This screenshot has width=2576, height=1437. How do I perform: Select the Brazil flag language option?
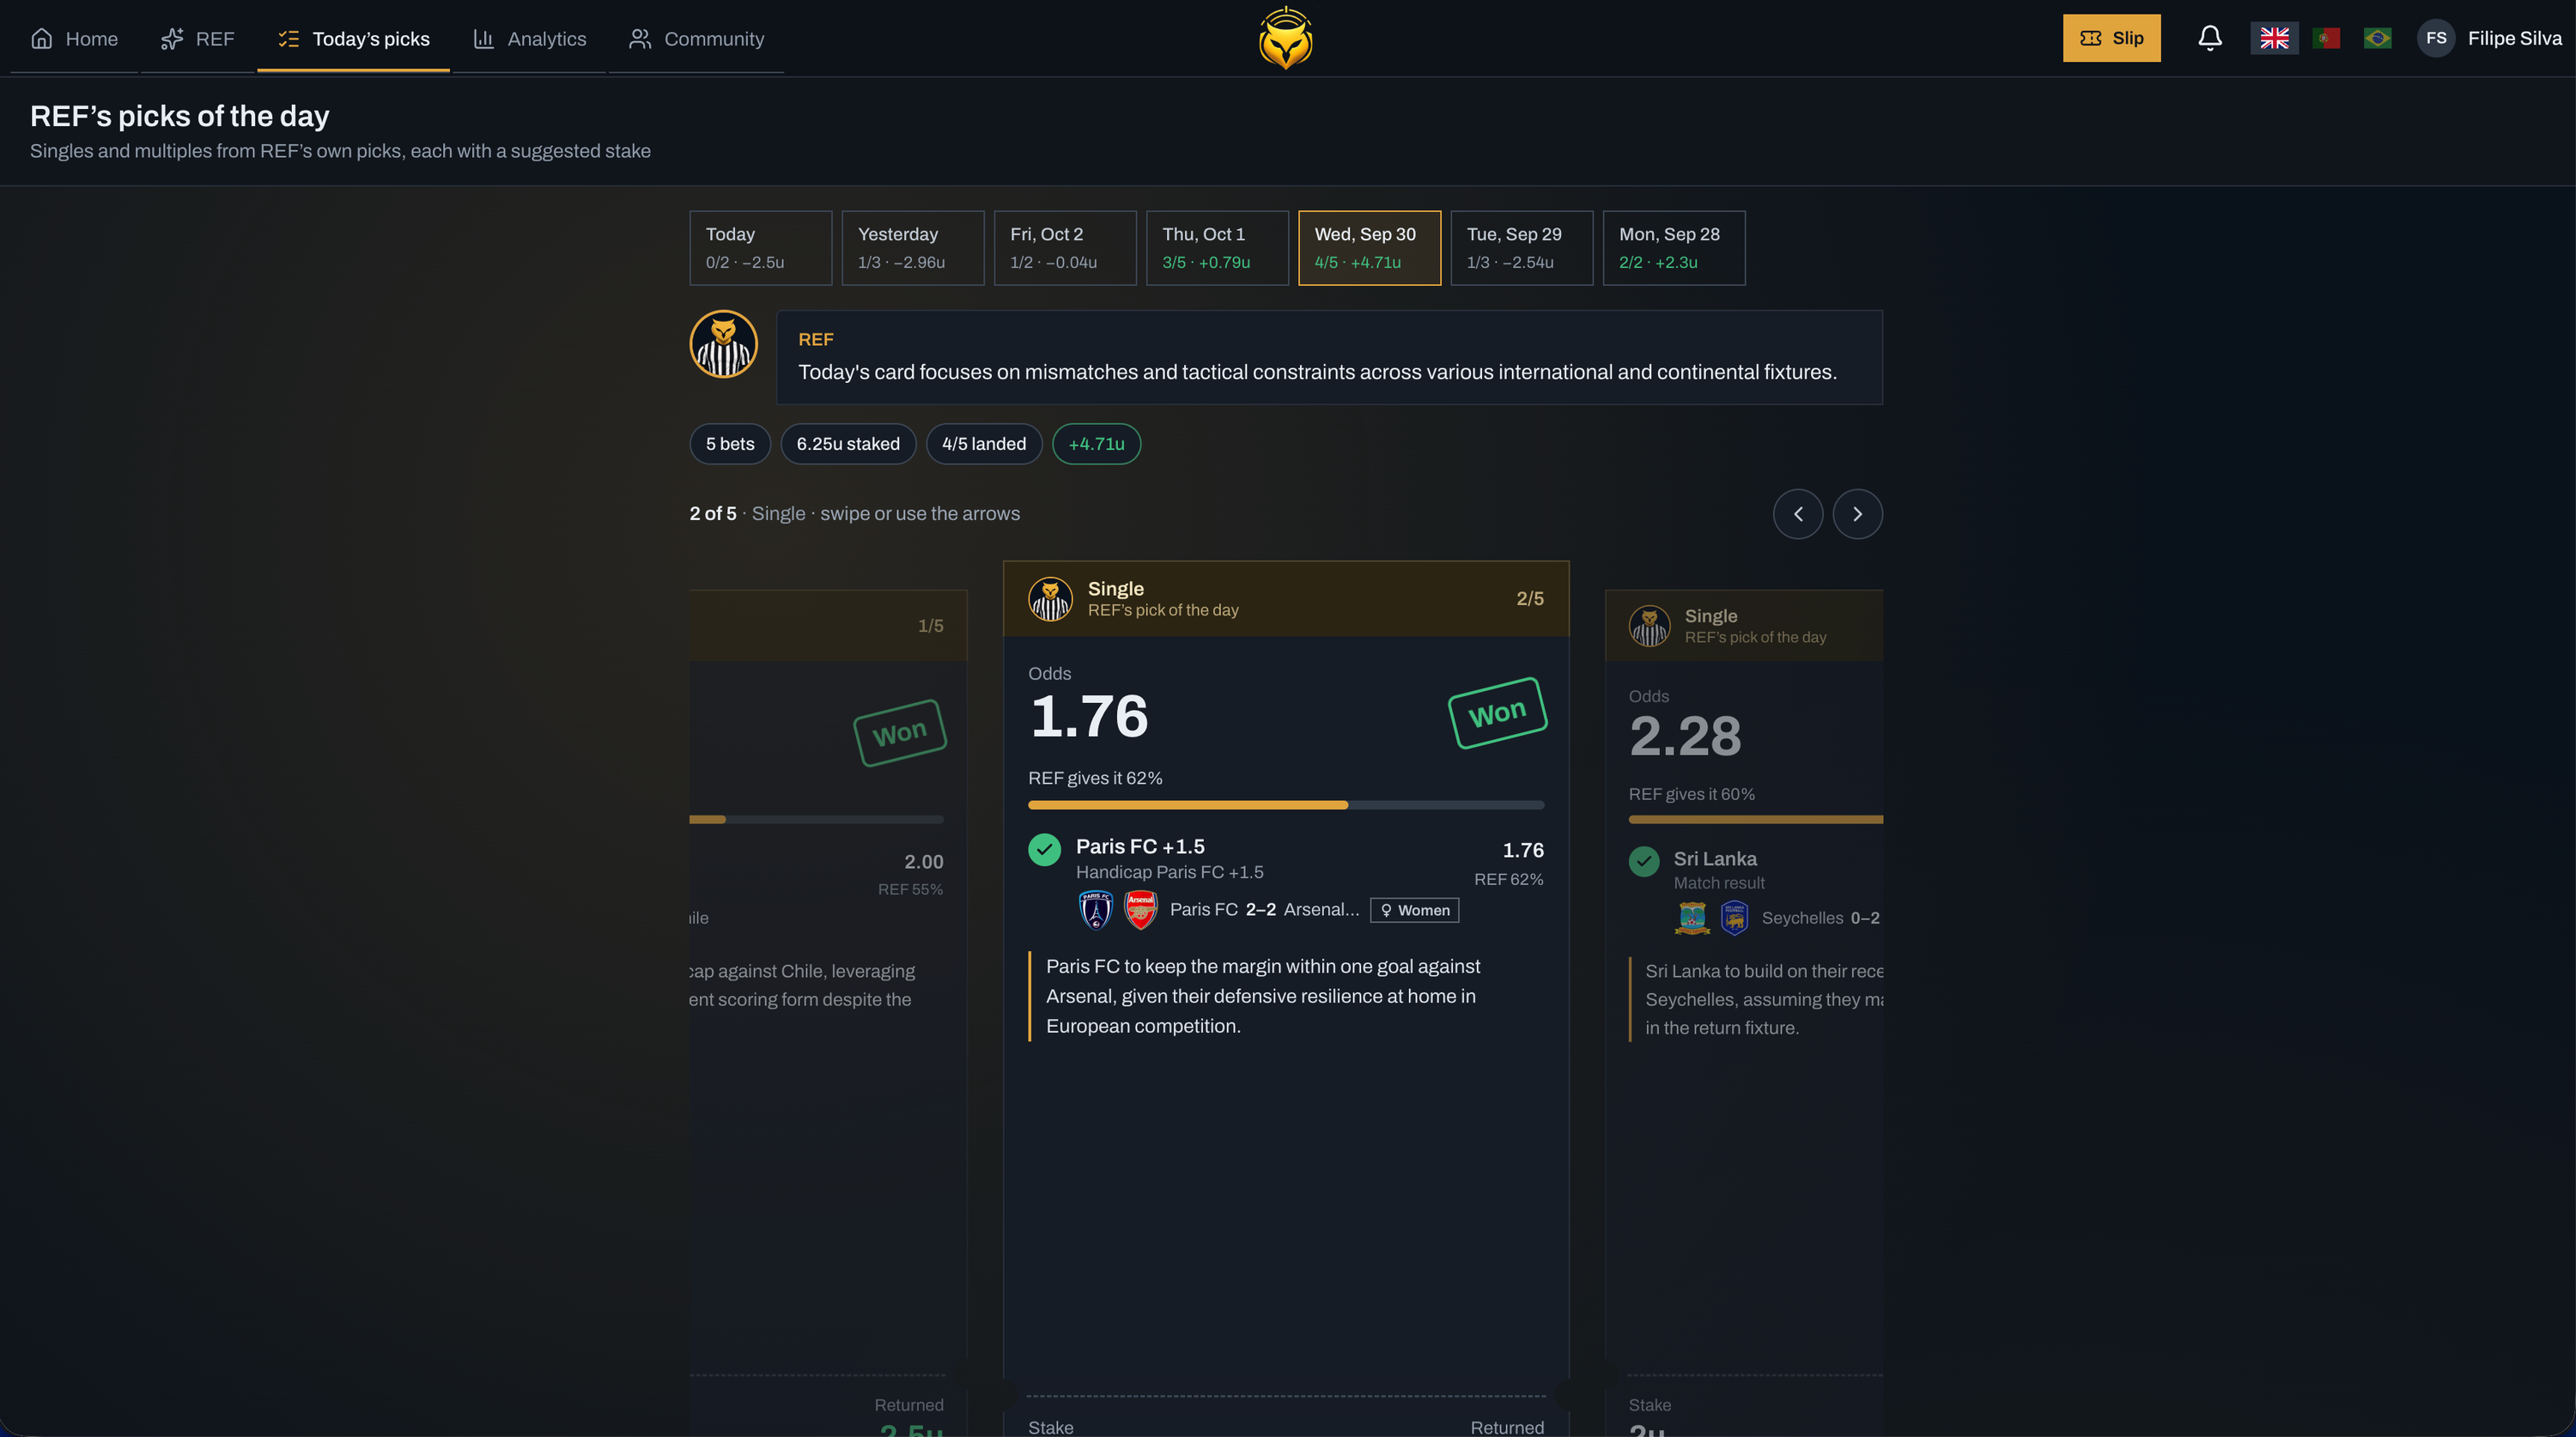2377,38
